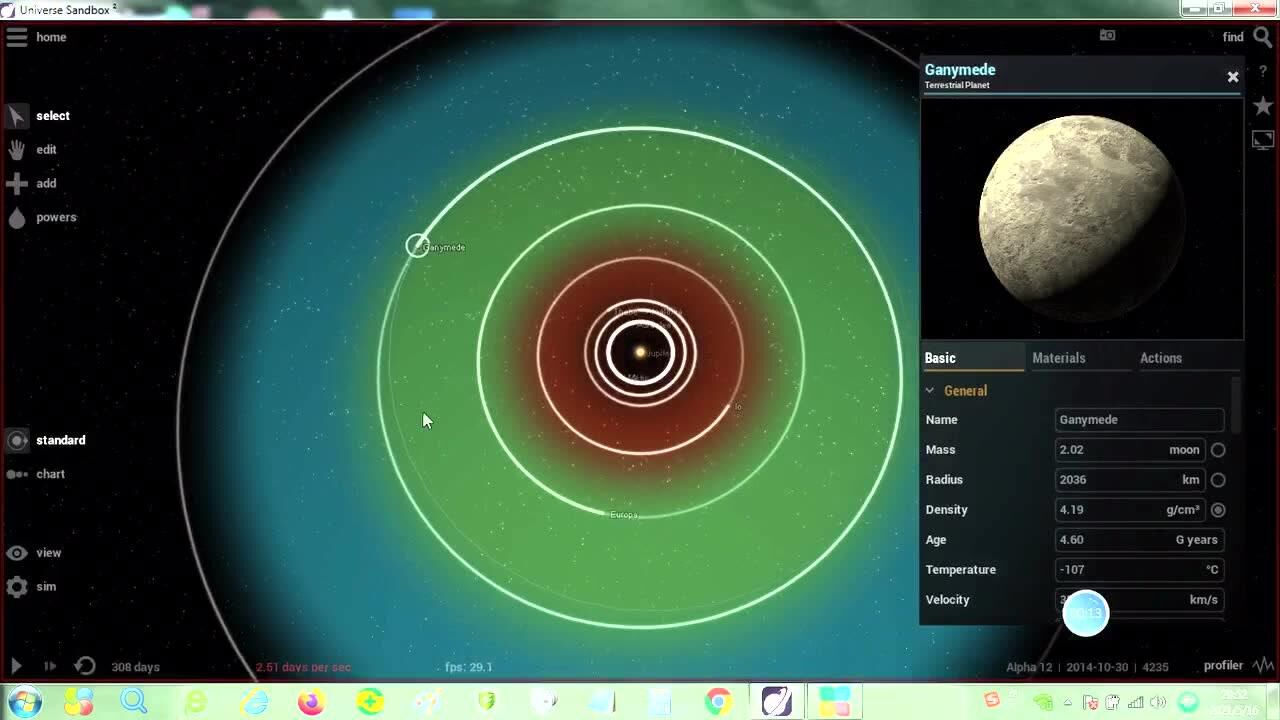Toggle the Radius lock circle
This screenshot has width=1280, height=720.
(1218, 480)
